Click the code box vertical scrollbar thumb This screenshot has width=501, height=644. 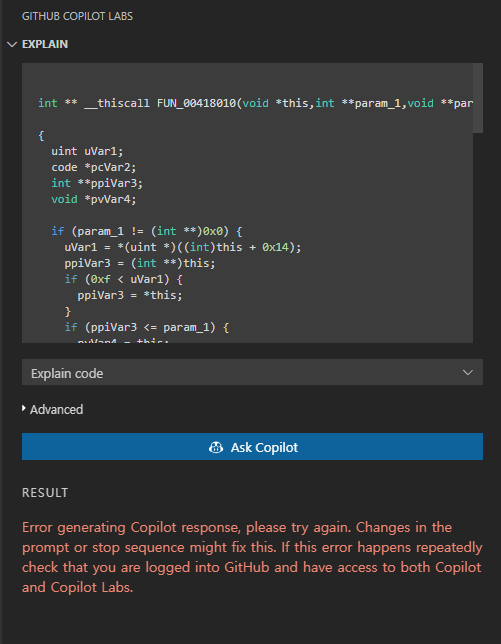click(x=478, y=98)
